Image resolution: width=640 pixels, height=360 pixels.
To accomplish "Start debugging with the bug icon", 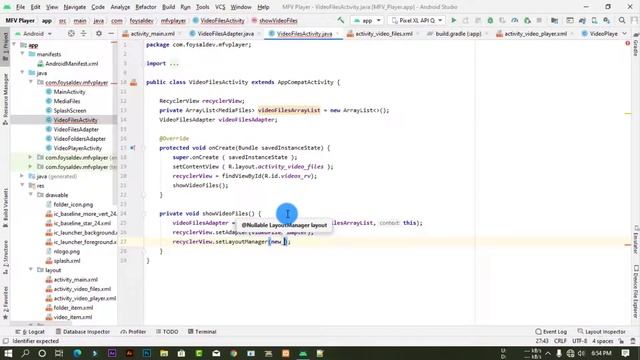I will [490, 20].
